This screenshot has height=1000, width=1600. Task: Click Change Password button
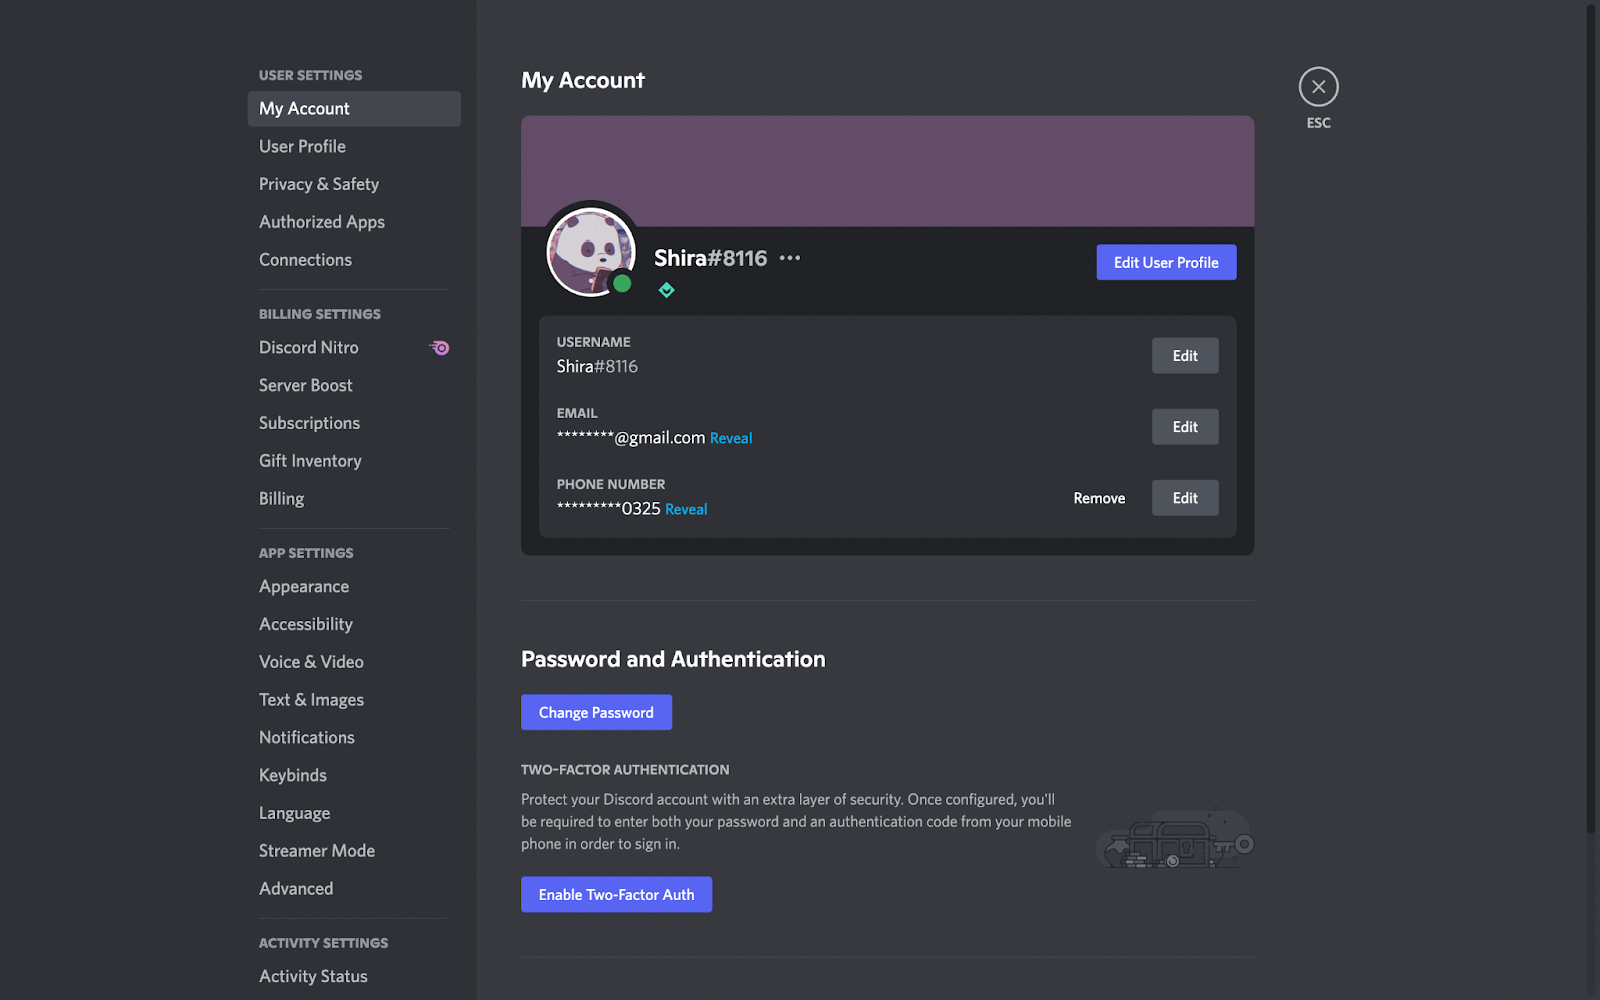coord(596,712)
